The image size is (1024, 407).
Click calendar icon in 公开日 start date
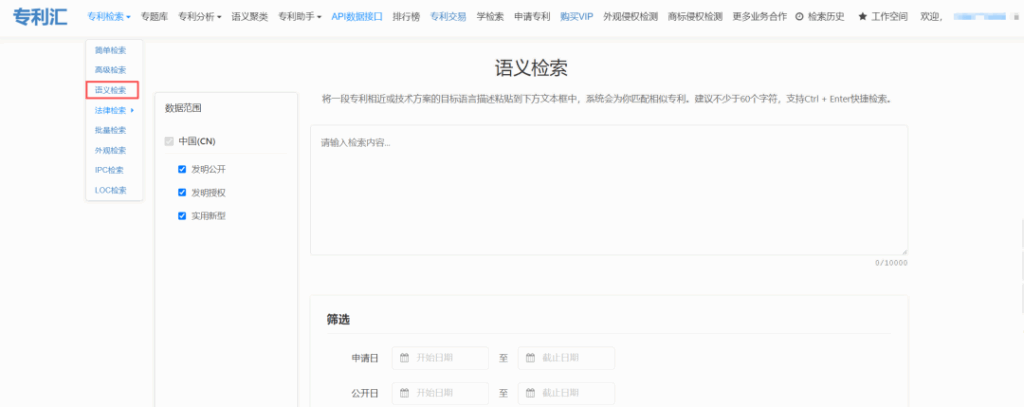(405, 394)
